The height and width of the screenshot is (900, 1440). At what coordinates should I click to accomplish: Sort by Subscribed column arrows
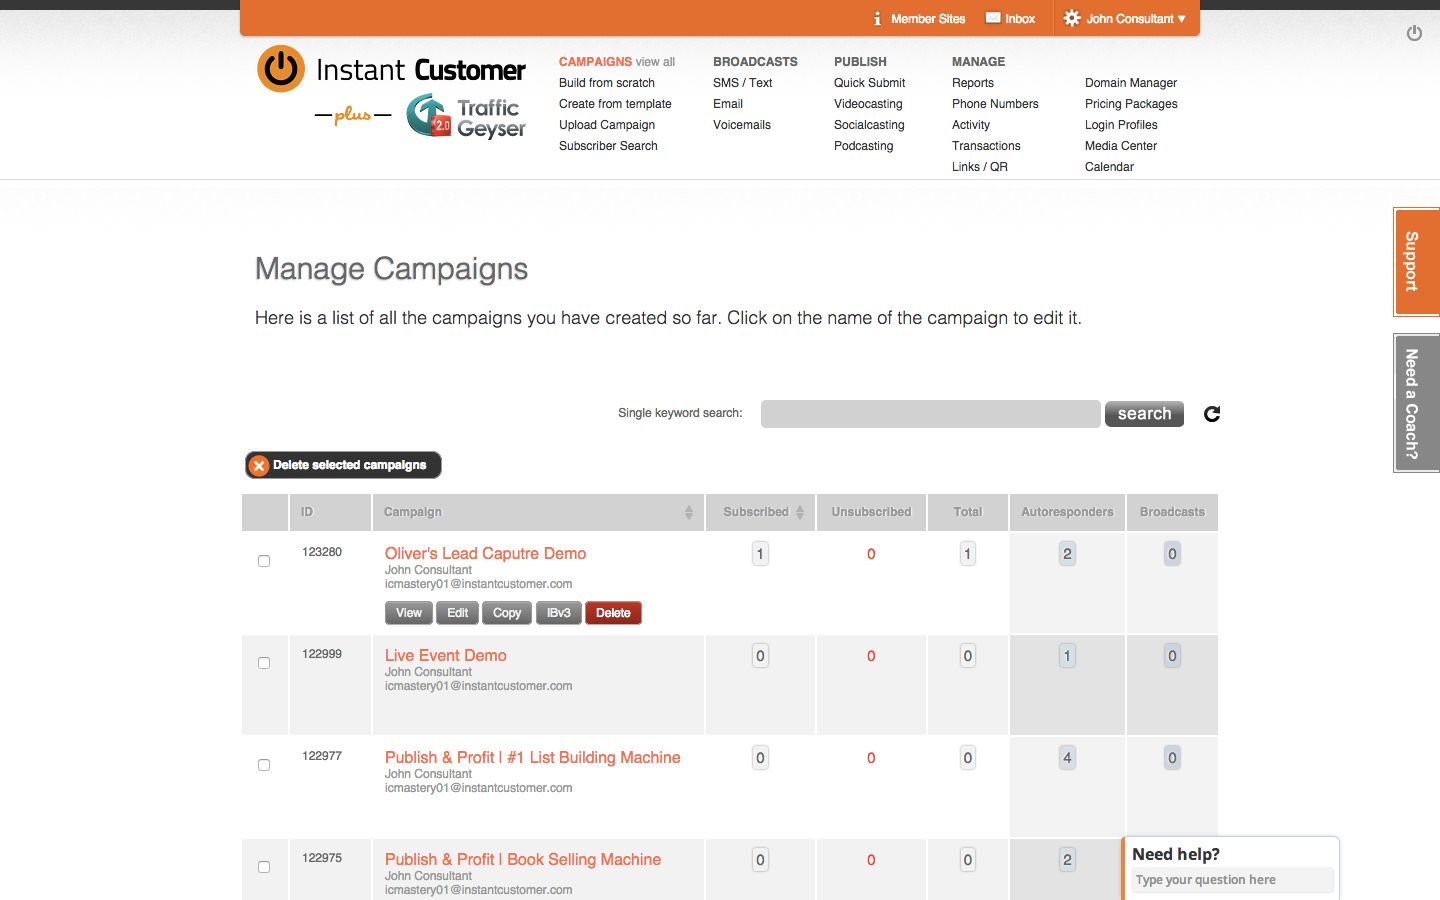point(799,512)
